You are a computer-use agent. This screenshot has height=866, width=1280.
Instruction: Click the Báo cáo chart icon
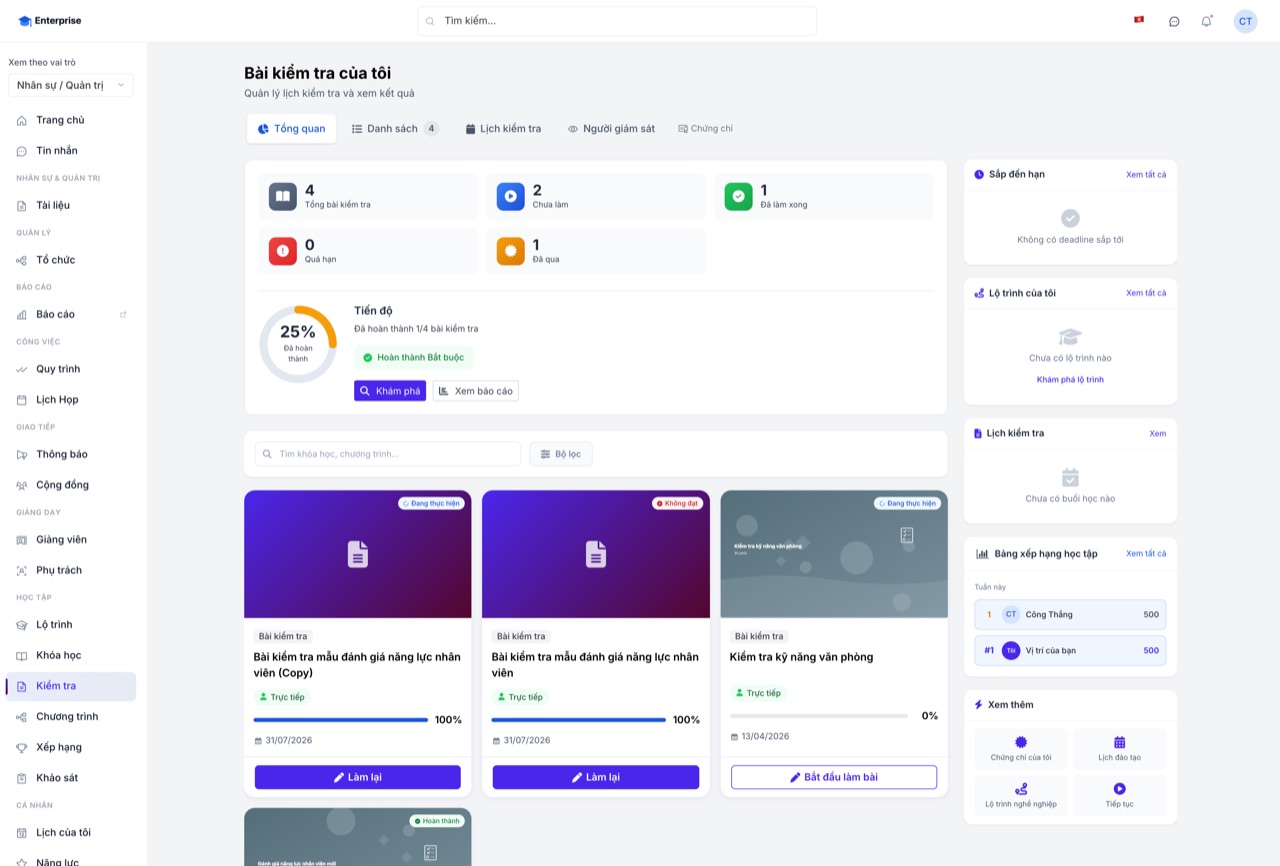[x=22, y=315]
